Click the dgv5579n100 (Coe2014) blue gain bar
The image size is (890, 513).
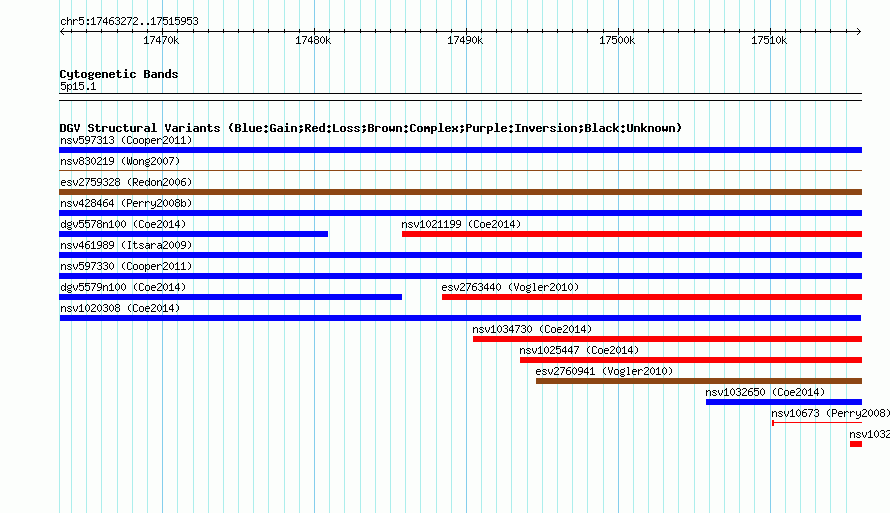tap(230, 297)
